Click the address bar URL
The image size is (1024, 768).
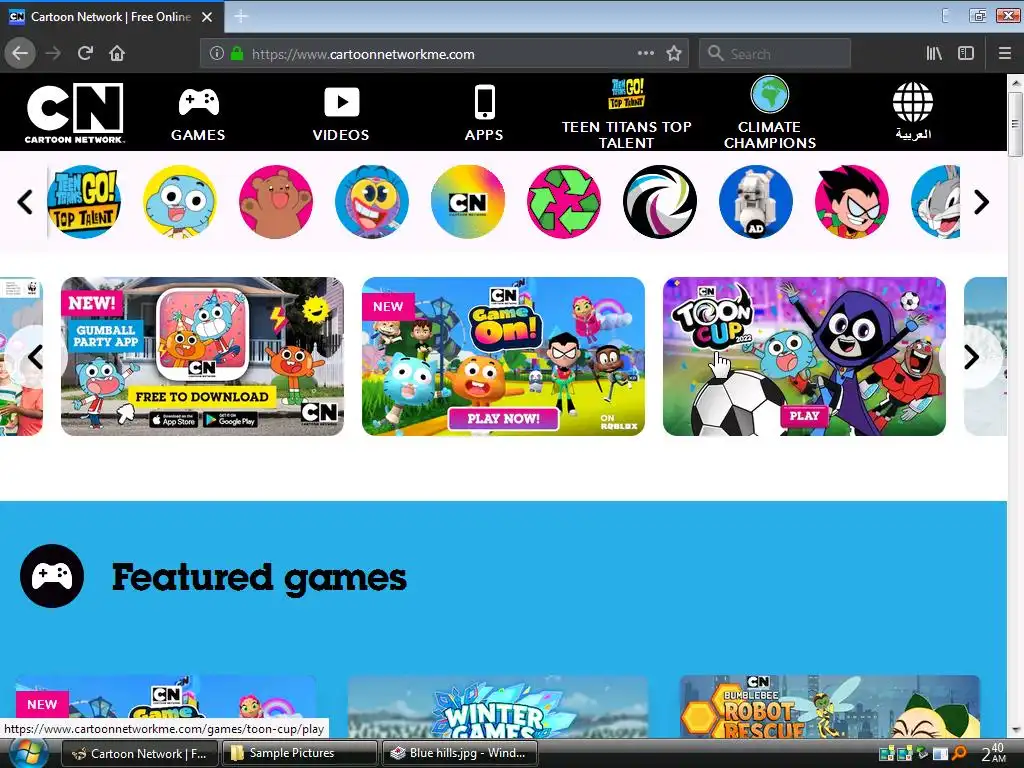(363, 54)
